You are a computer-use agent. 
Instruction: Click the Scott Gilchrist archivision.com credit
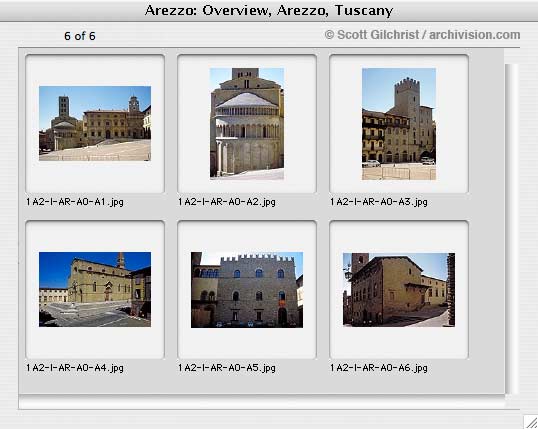[x=422, y=35]
